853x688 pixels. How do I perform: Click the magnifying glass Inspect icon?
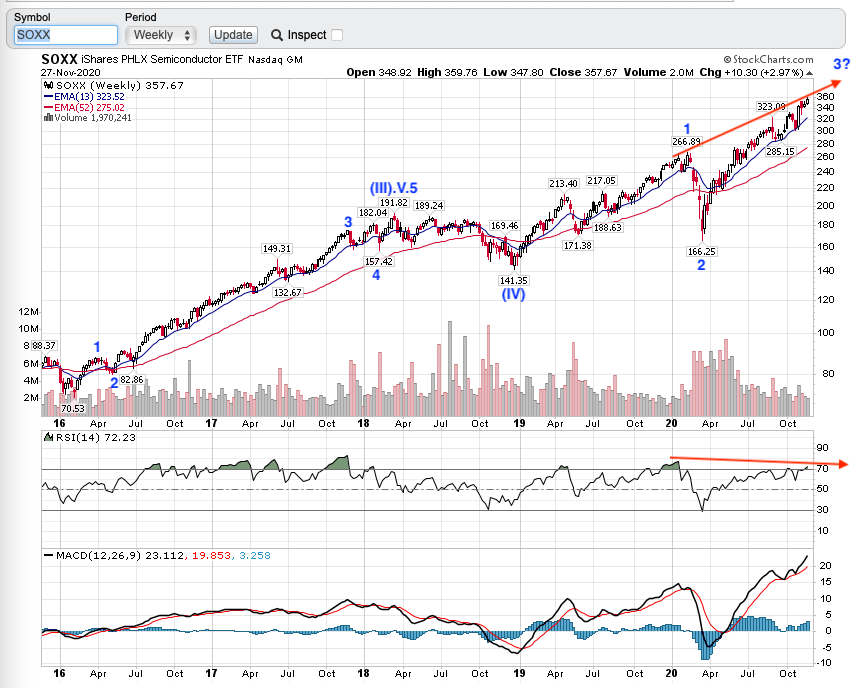pyautogui.click(x=276, y=35)
